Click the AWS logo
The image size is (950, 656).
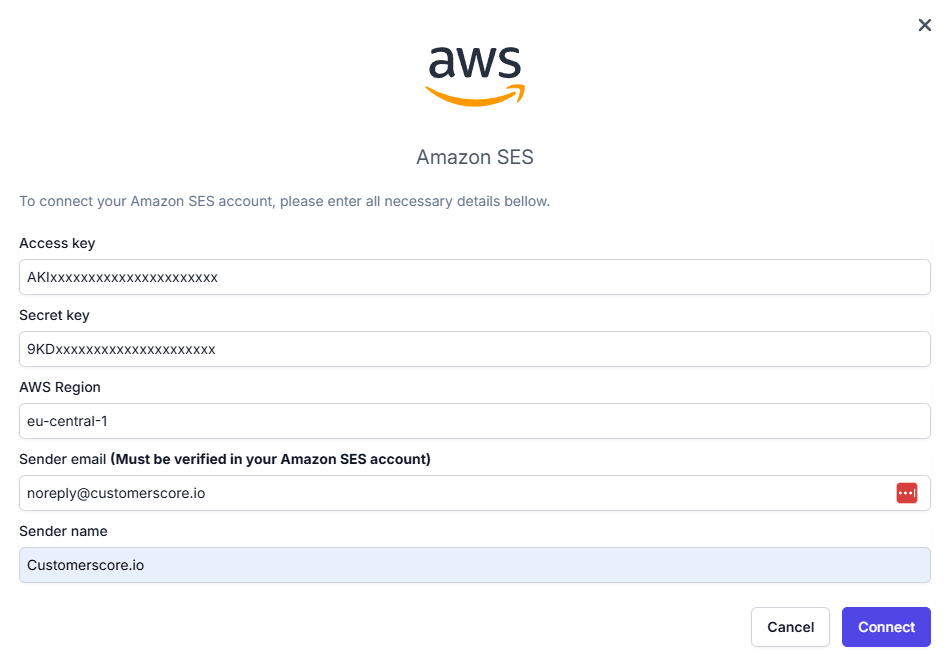pos(475,75)
